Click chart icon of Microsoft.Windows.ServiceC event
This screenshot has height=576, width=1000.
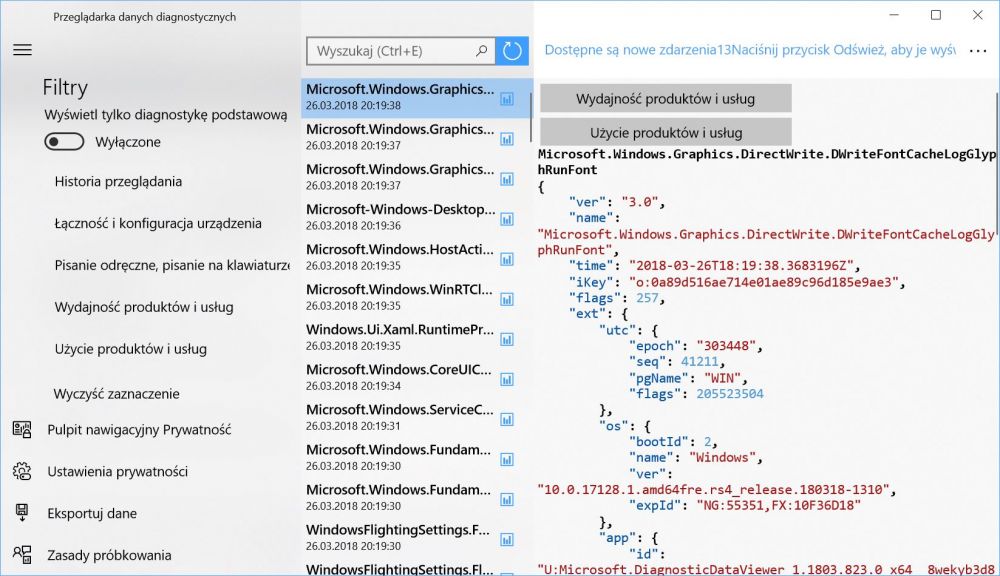507,419
